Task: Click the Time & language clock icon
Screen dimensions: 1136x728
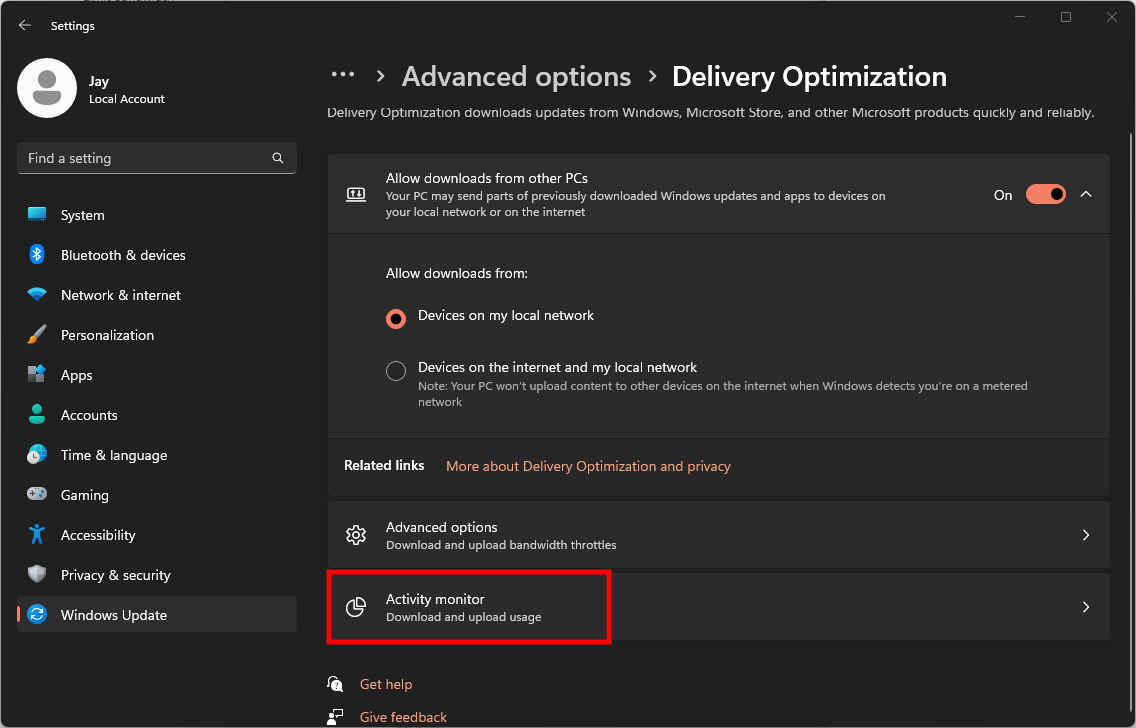Action: (37, 454)
